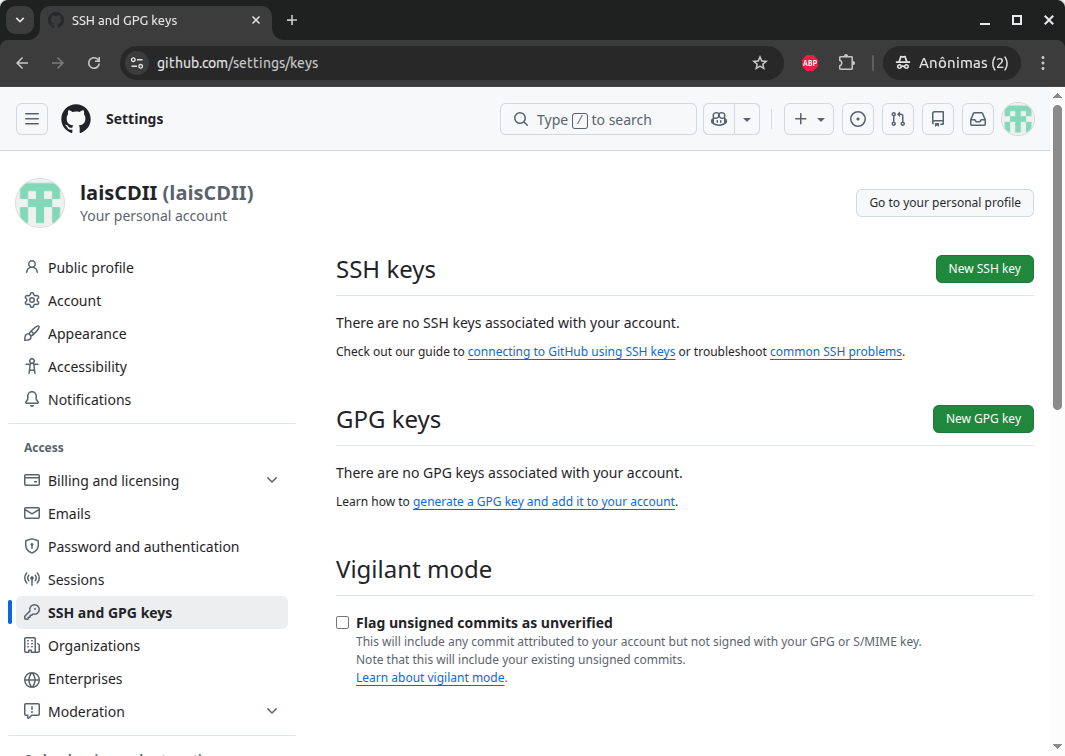Open the Repositories icon in the header
This screenshot has width=1065, height=756.
click(938, 119)
